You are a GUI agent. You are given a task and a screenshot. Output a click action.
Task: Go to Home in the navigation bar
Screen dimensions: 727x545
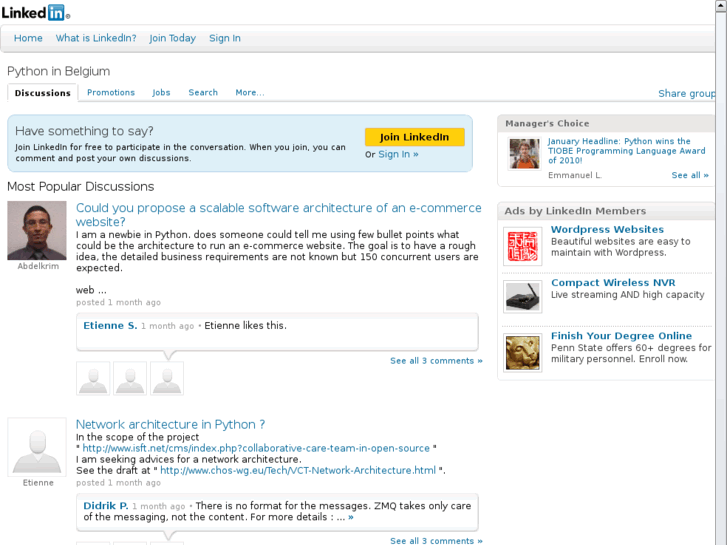point(28,38)
